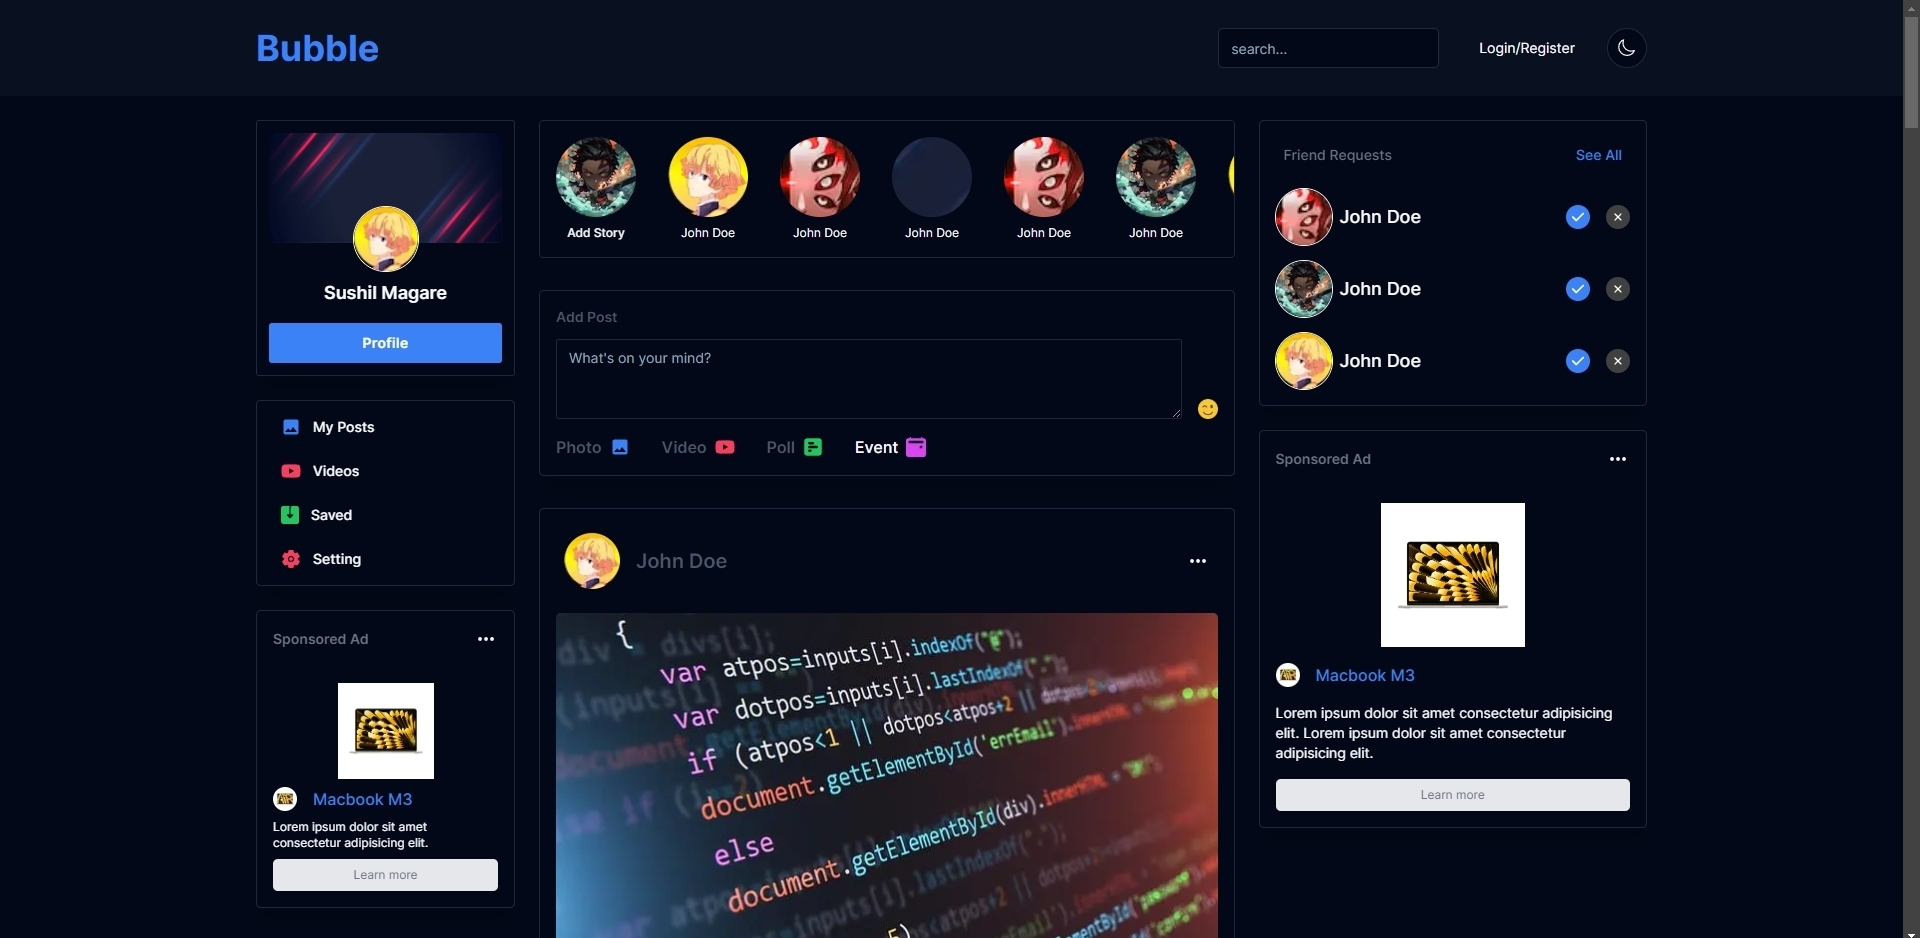Click the What's on your mind text box
The width and height of the screenshot is (1920, 938).
pyautogui.click(x=868, y=379)
